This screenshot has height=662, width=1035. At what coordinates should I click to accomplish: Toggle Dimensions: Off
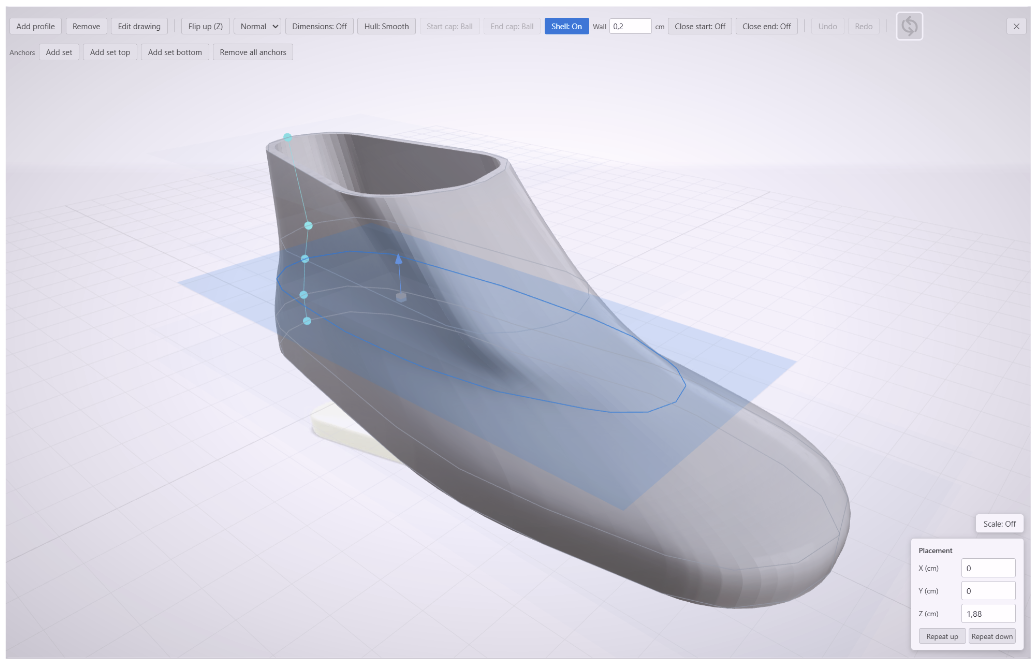point(319,26)
